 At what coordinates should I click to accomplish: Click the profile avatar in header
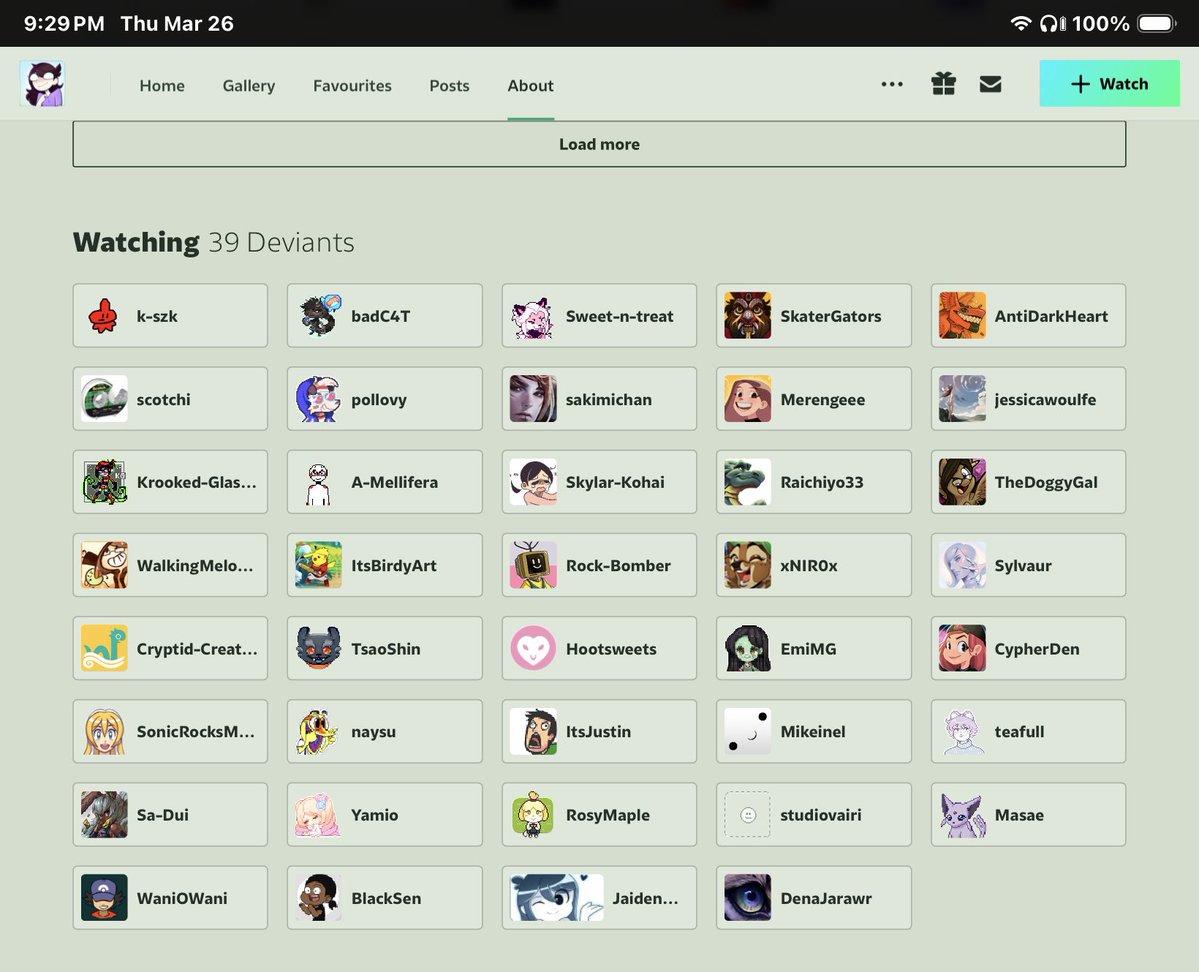click(42, 83)
